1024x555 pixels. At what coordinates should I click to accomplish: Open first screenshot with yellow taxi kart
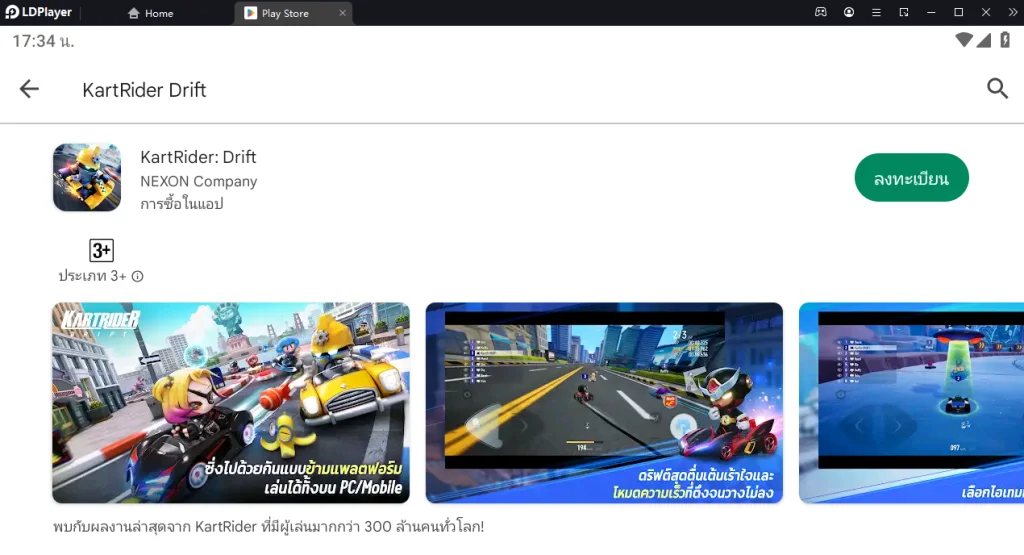point(231,403)
